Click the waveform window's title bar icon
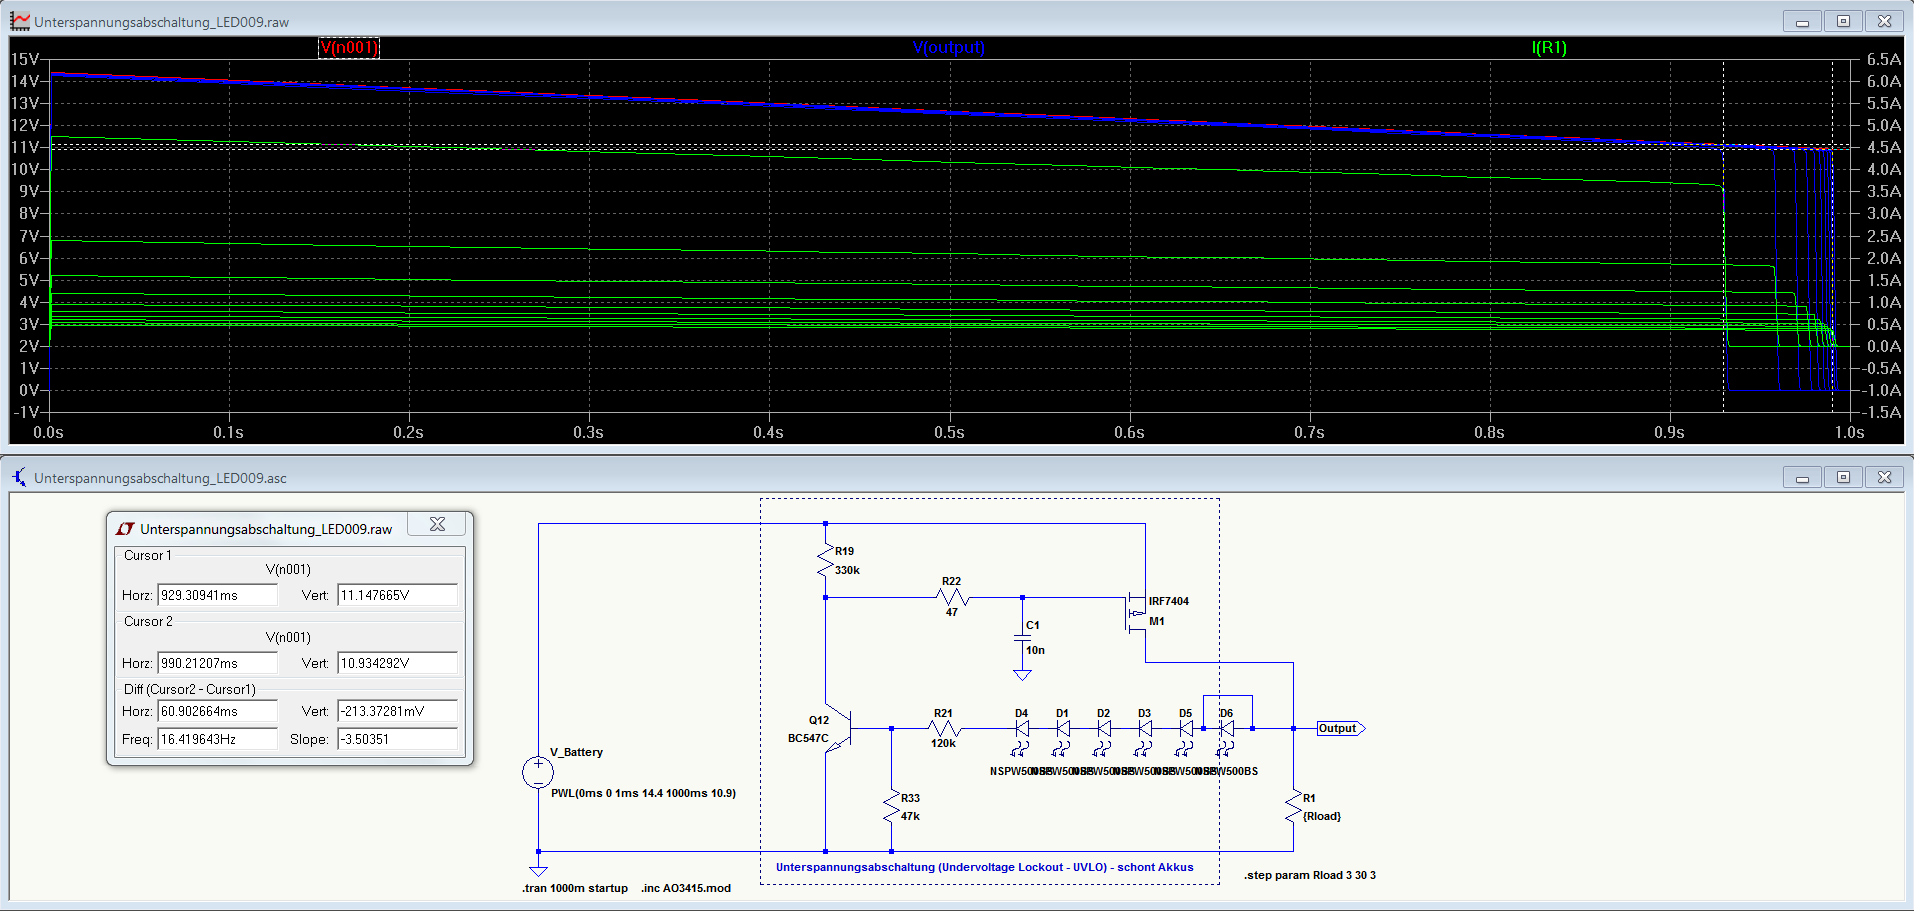Viewport: 1914px width, 911px height. coord(20,21)
